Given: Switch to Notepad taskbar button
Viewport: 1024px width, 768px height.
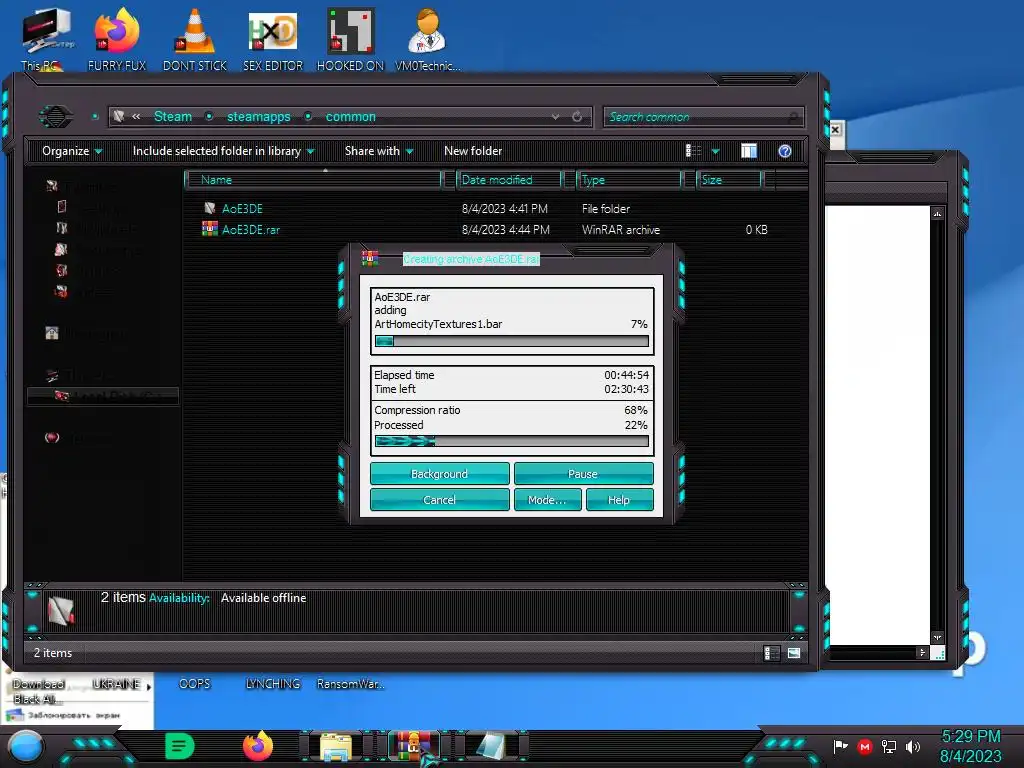Looking at the screenshot, I should point(492,747).
